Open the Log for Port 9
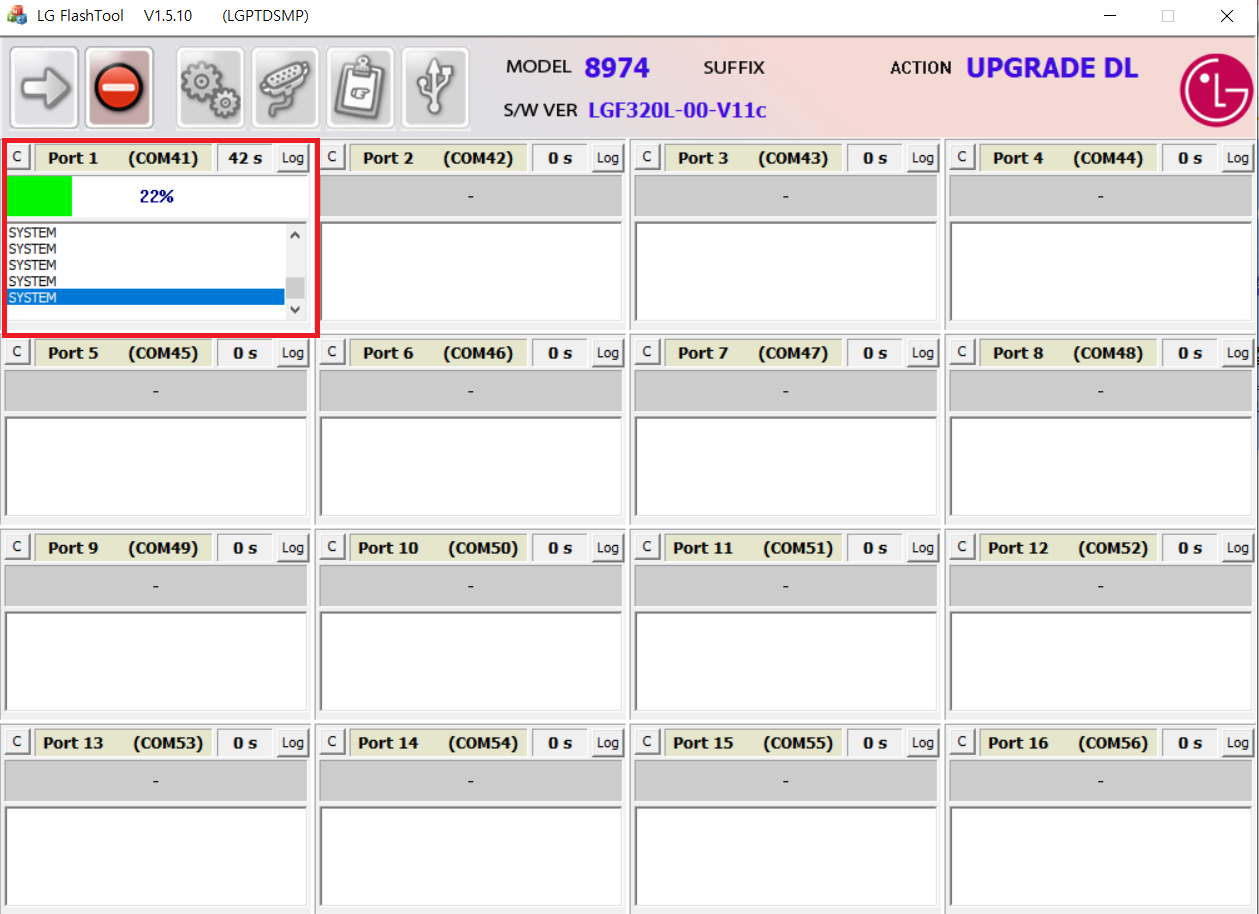Screen dimensions: 1259x914 292,548
